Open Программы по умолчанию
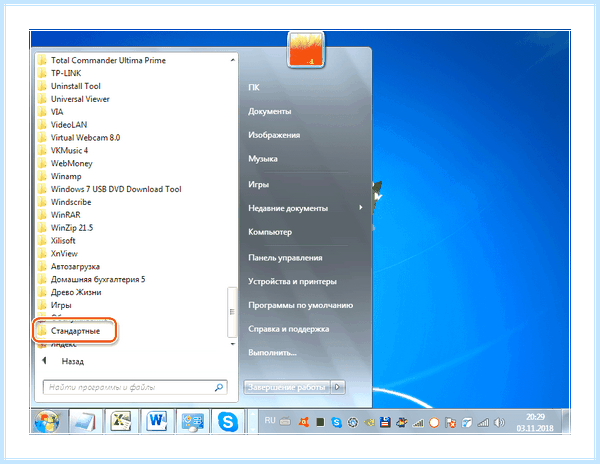 [300, 305]
